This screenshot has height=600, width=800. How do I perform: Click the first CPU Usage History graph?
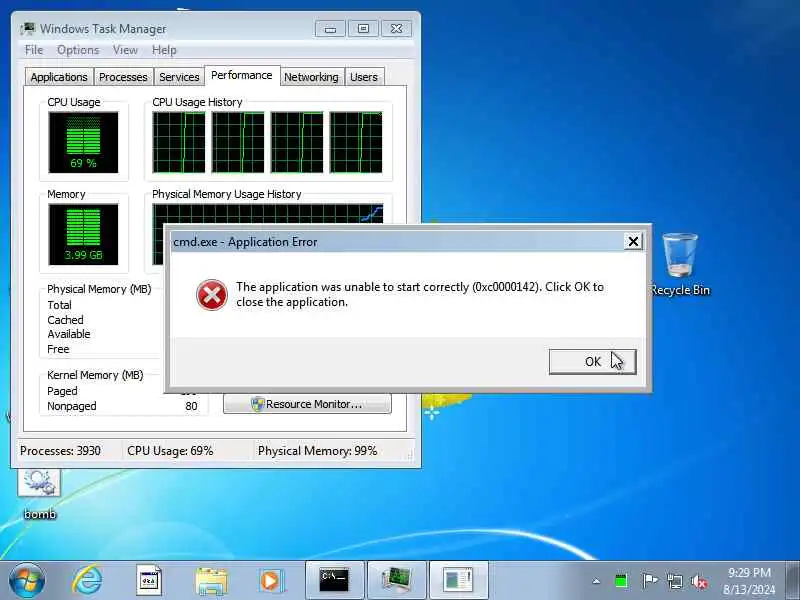pos(179,142)
